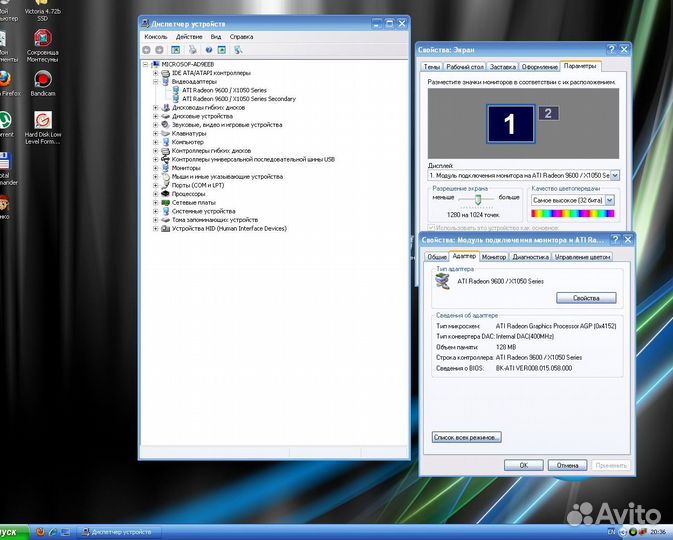This screenshot has height=540, width=673.
Task: Click the scan for hardware changes icon
Action: pyautogui.click(x=238, y=49)
